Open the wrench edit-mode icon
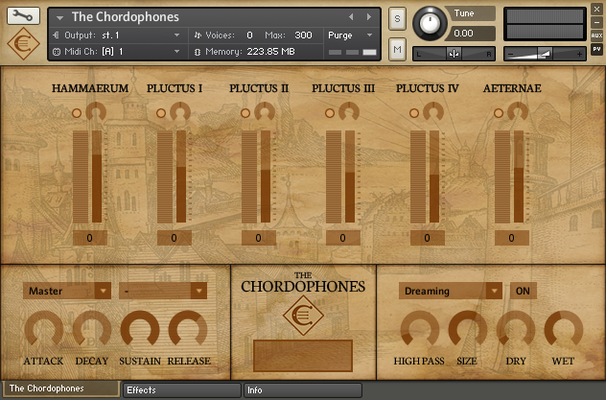This screenshot has height=400, width=606. (x=23, y=16)
